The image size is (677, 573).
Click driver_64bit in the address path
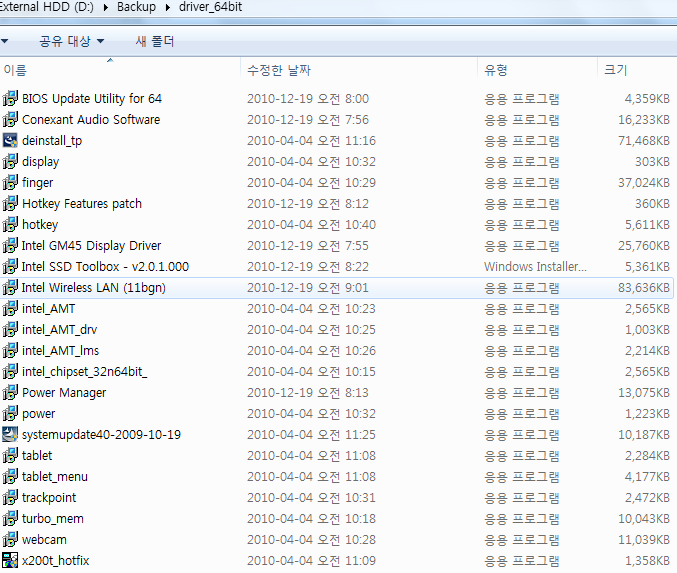coord(211,7)
